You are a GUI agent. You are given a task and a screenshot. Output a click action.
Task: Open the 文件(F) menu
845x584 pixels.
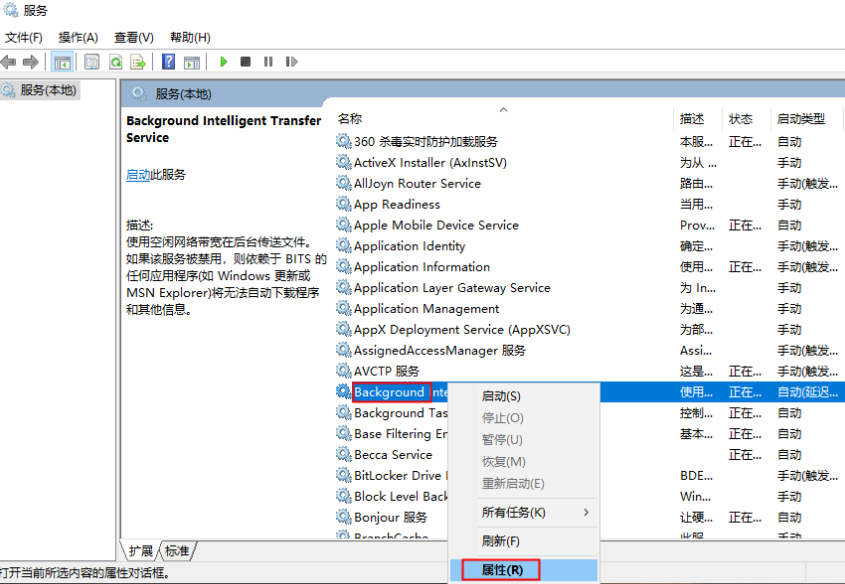tap(23, 37)
